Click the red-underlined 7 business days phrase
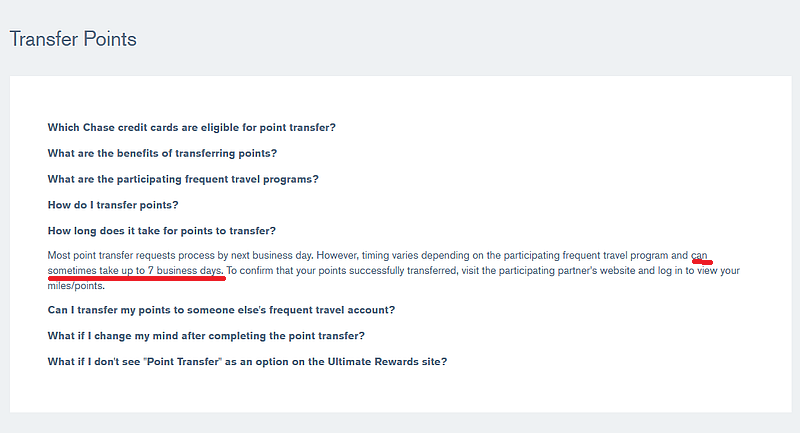 pos(185,271)
